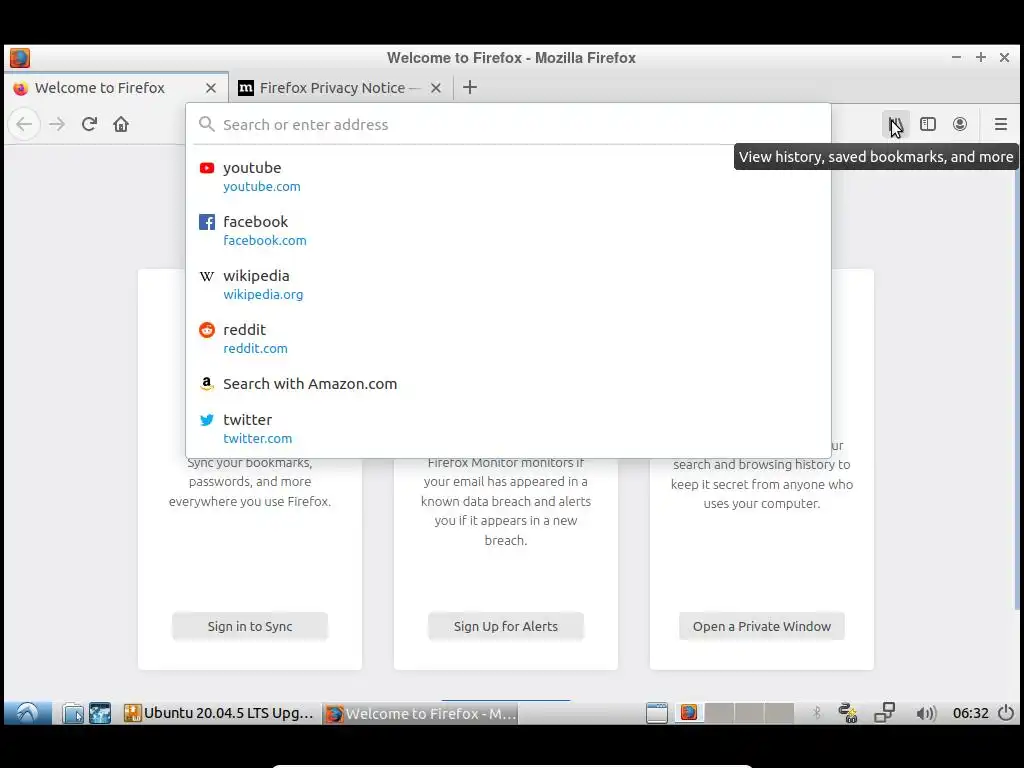Click the Sign in to Sync button
Viewport: 1024px width, 768px height.
249,626
